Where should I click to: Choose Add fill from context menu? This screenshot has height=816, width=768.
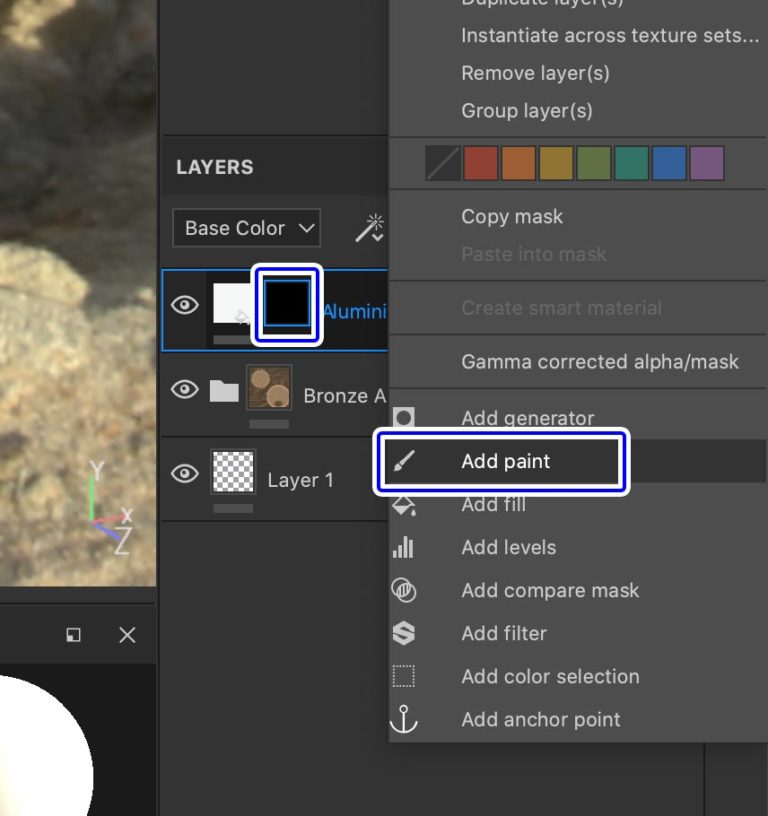(578, 504)
